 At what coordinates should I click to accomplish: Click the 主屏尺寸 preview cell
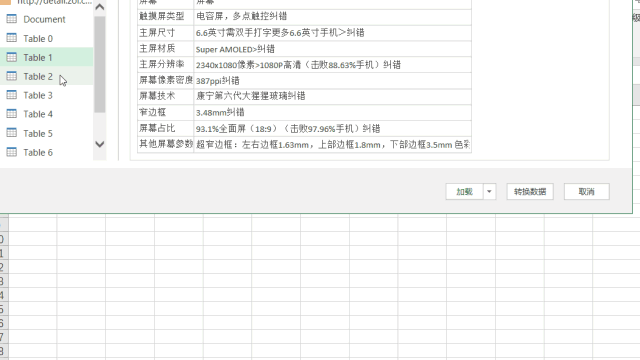pos(165,33)
